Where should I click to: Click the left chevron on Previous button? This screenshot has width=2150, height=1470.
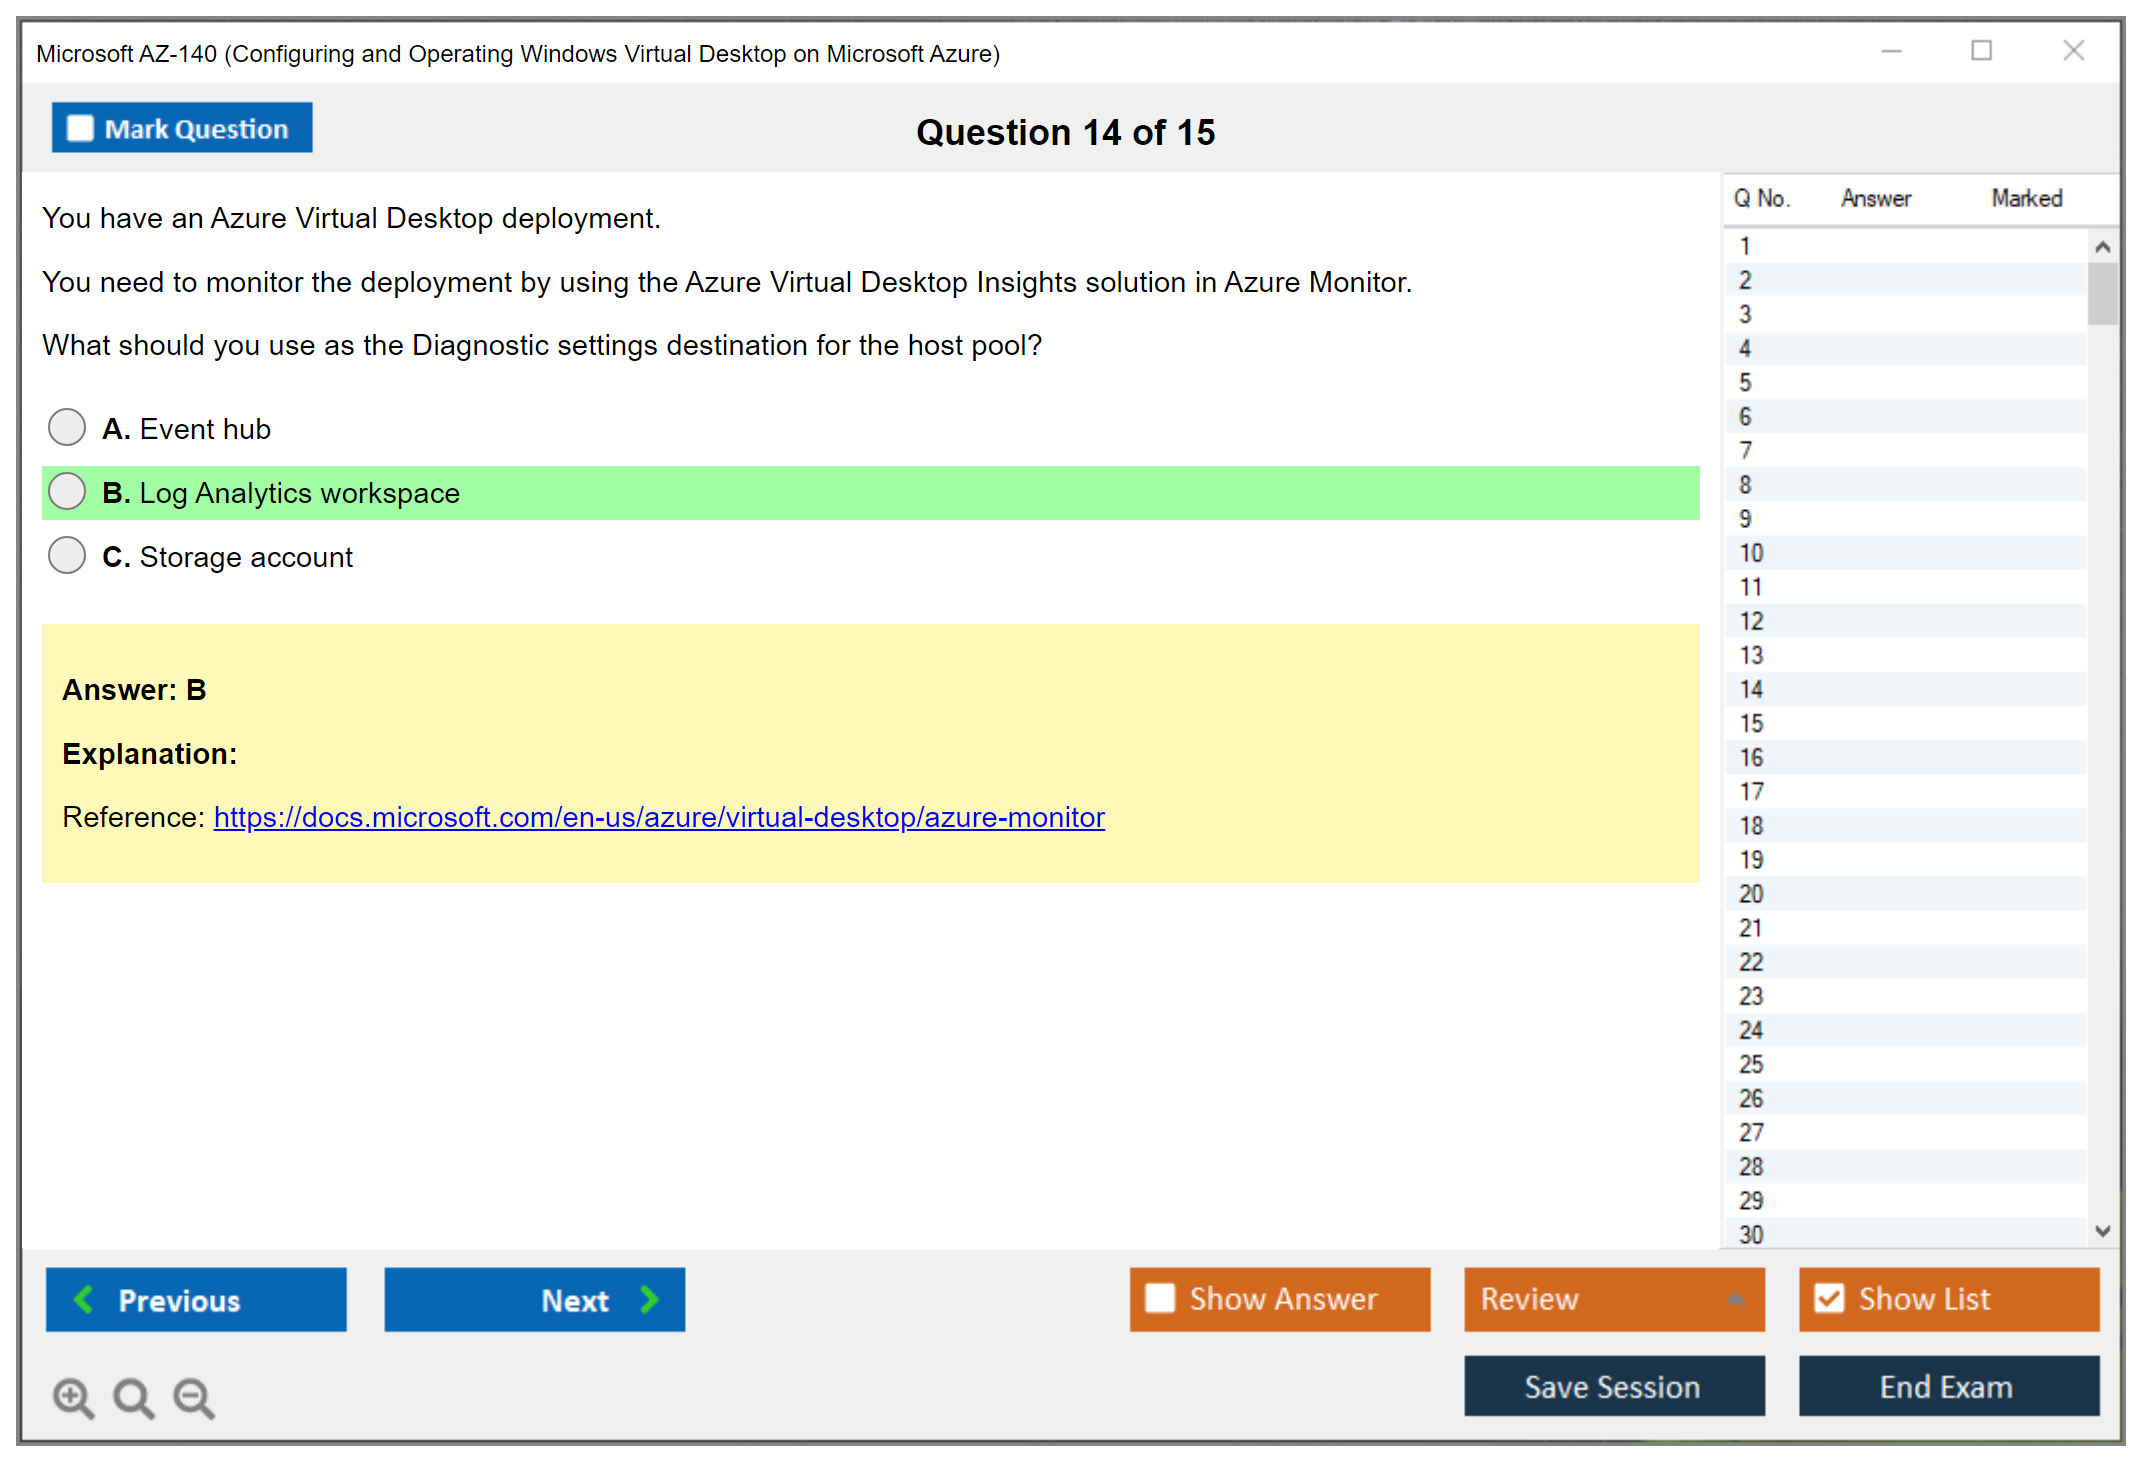click(85, 1299)
